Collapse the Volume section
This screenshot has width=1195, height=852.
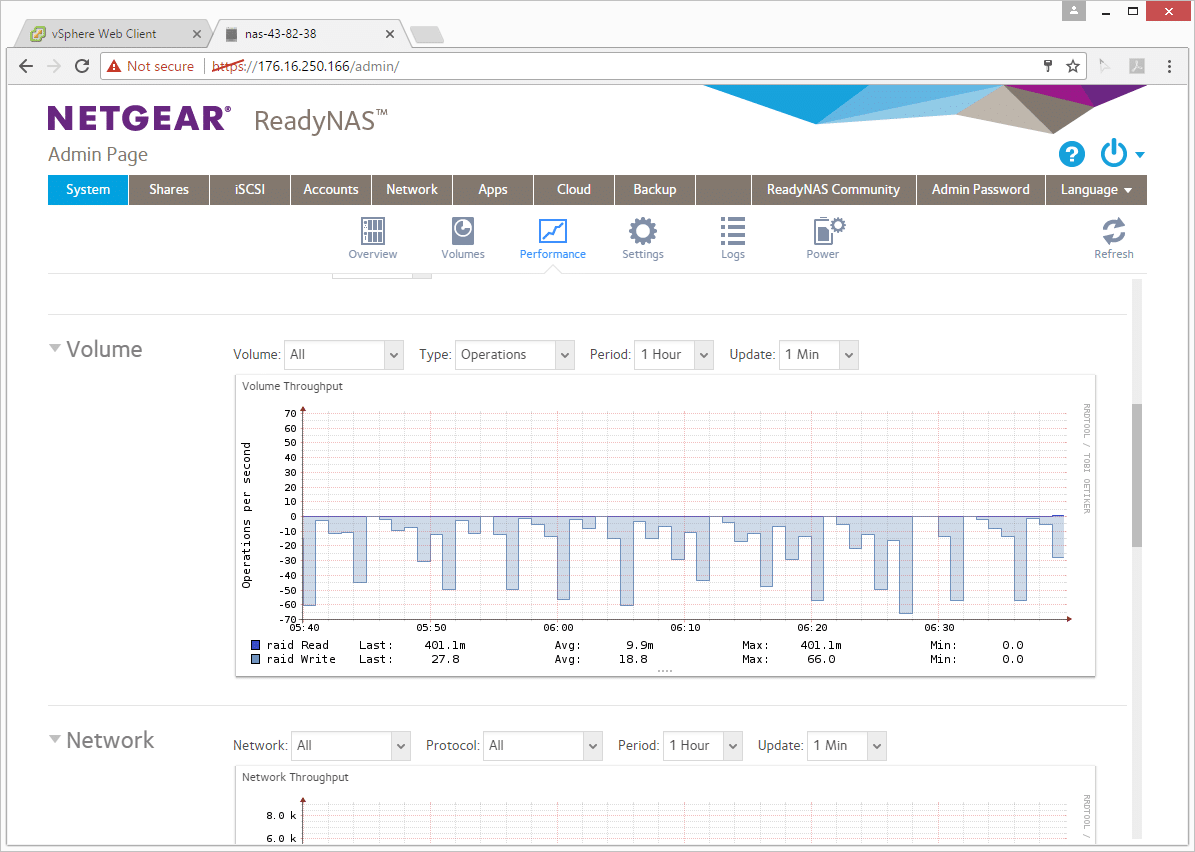[x=55, y=348]
